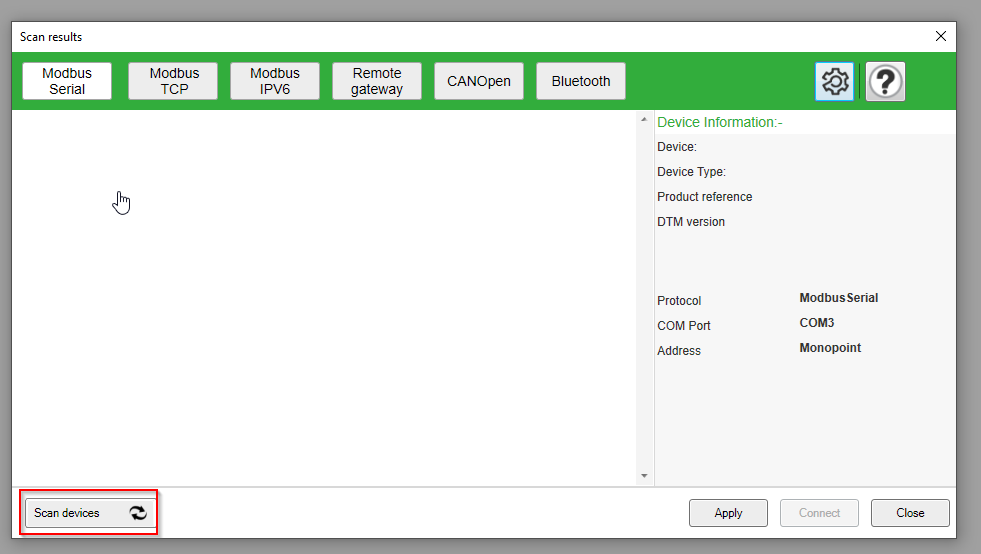This screenshot has width=981, height=554.
Task: Switch to the Modbus TCP tab
Action: tap(173, 81)
